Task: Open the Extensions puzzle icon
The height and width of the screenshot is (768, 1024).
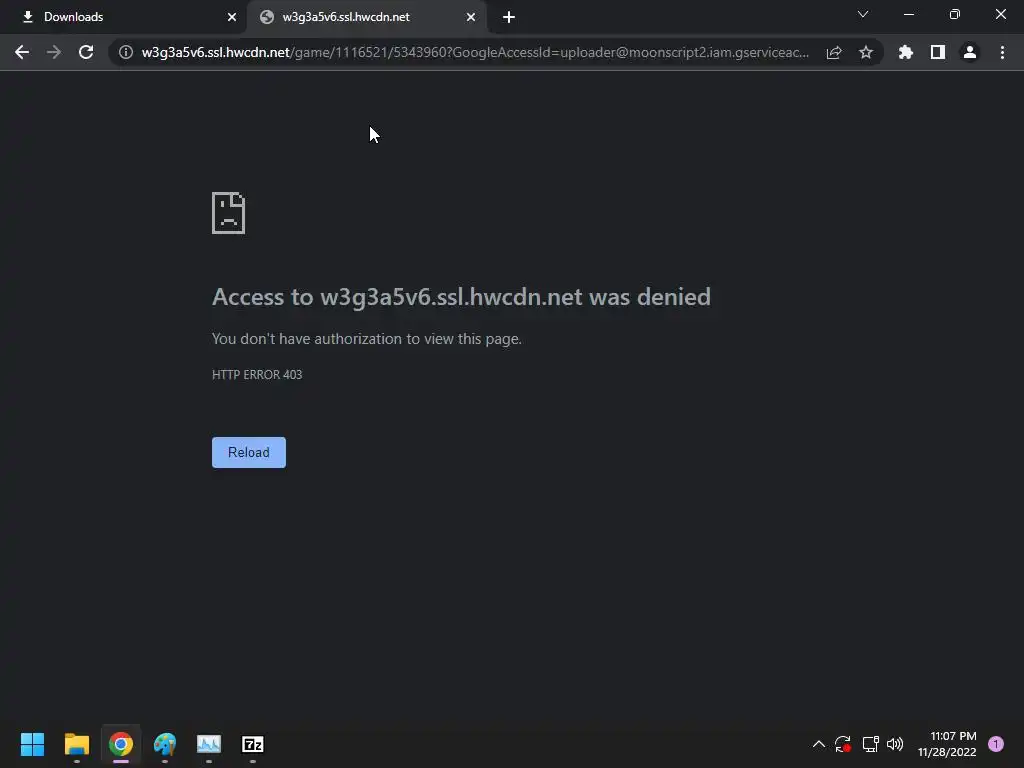Action: 906,52
